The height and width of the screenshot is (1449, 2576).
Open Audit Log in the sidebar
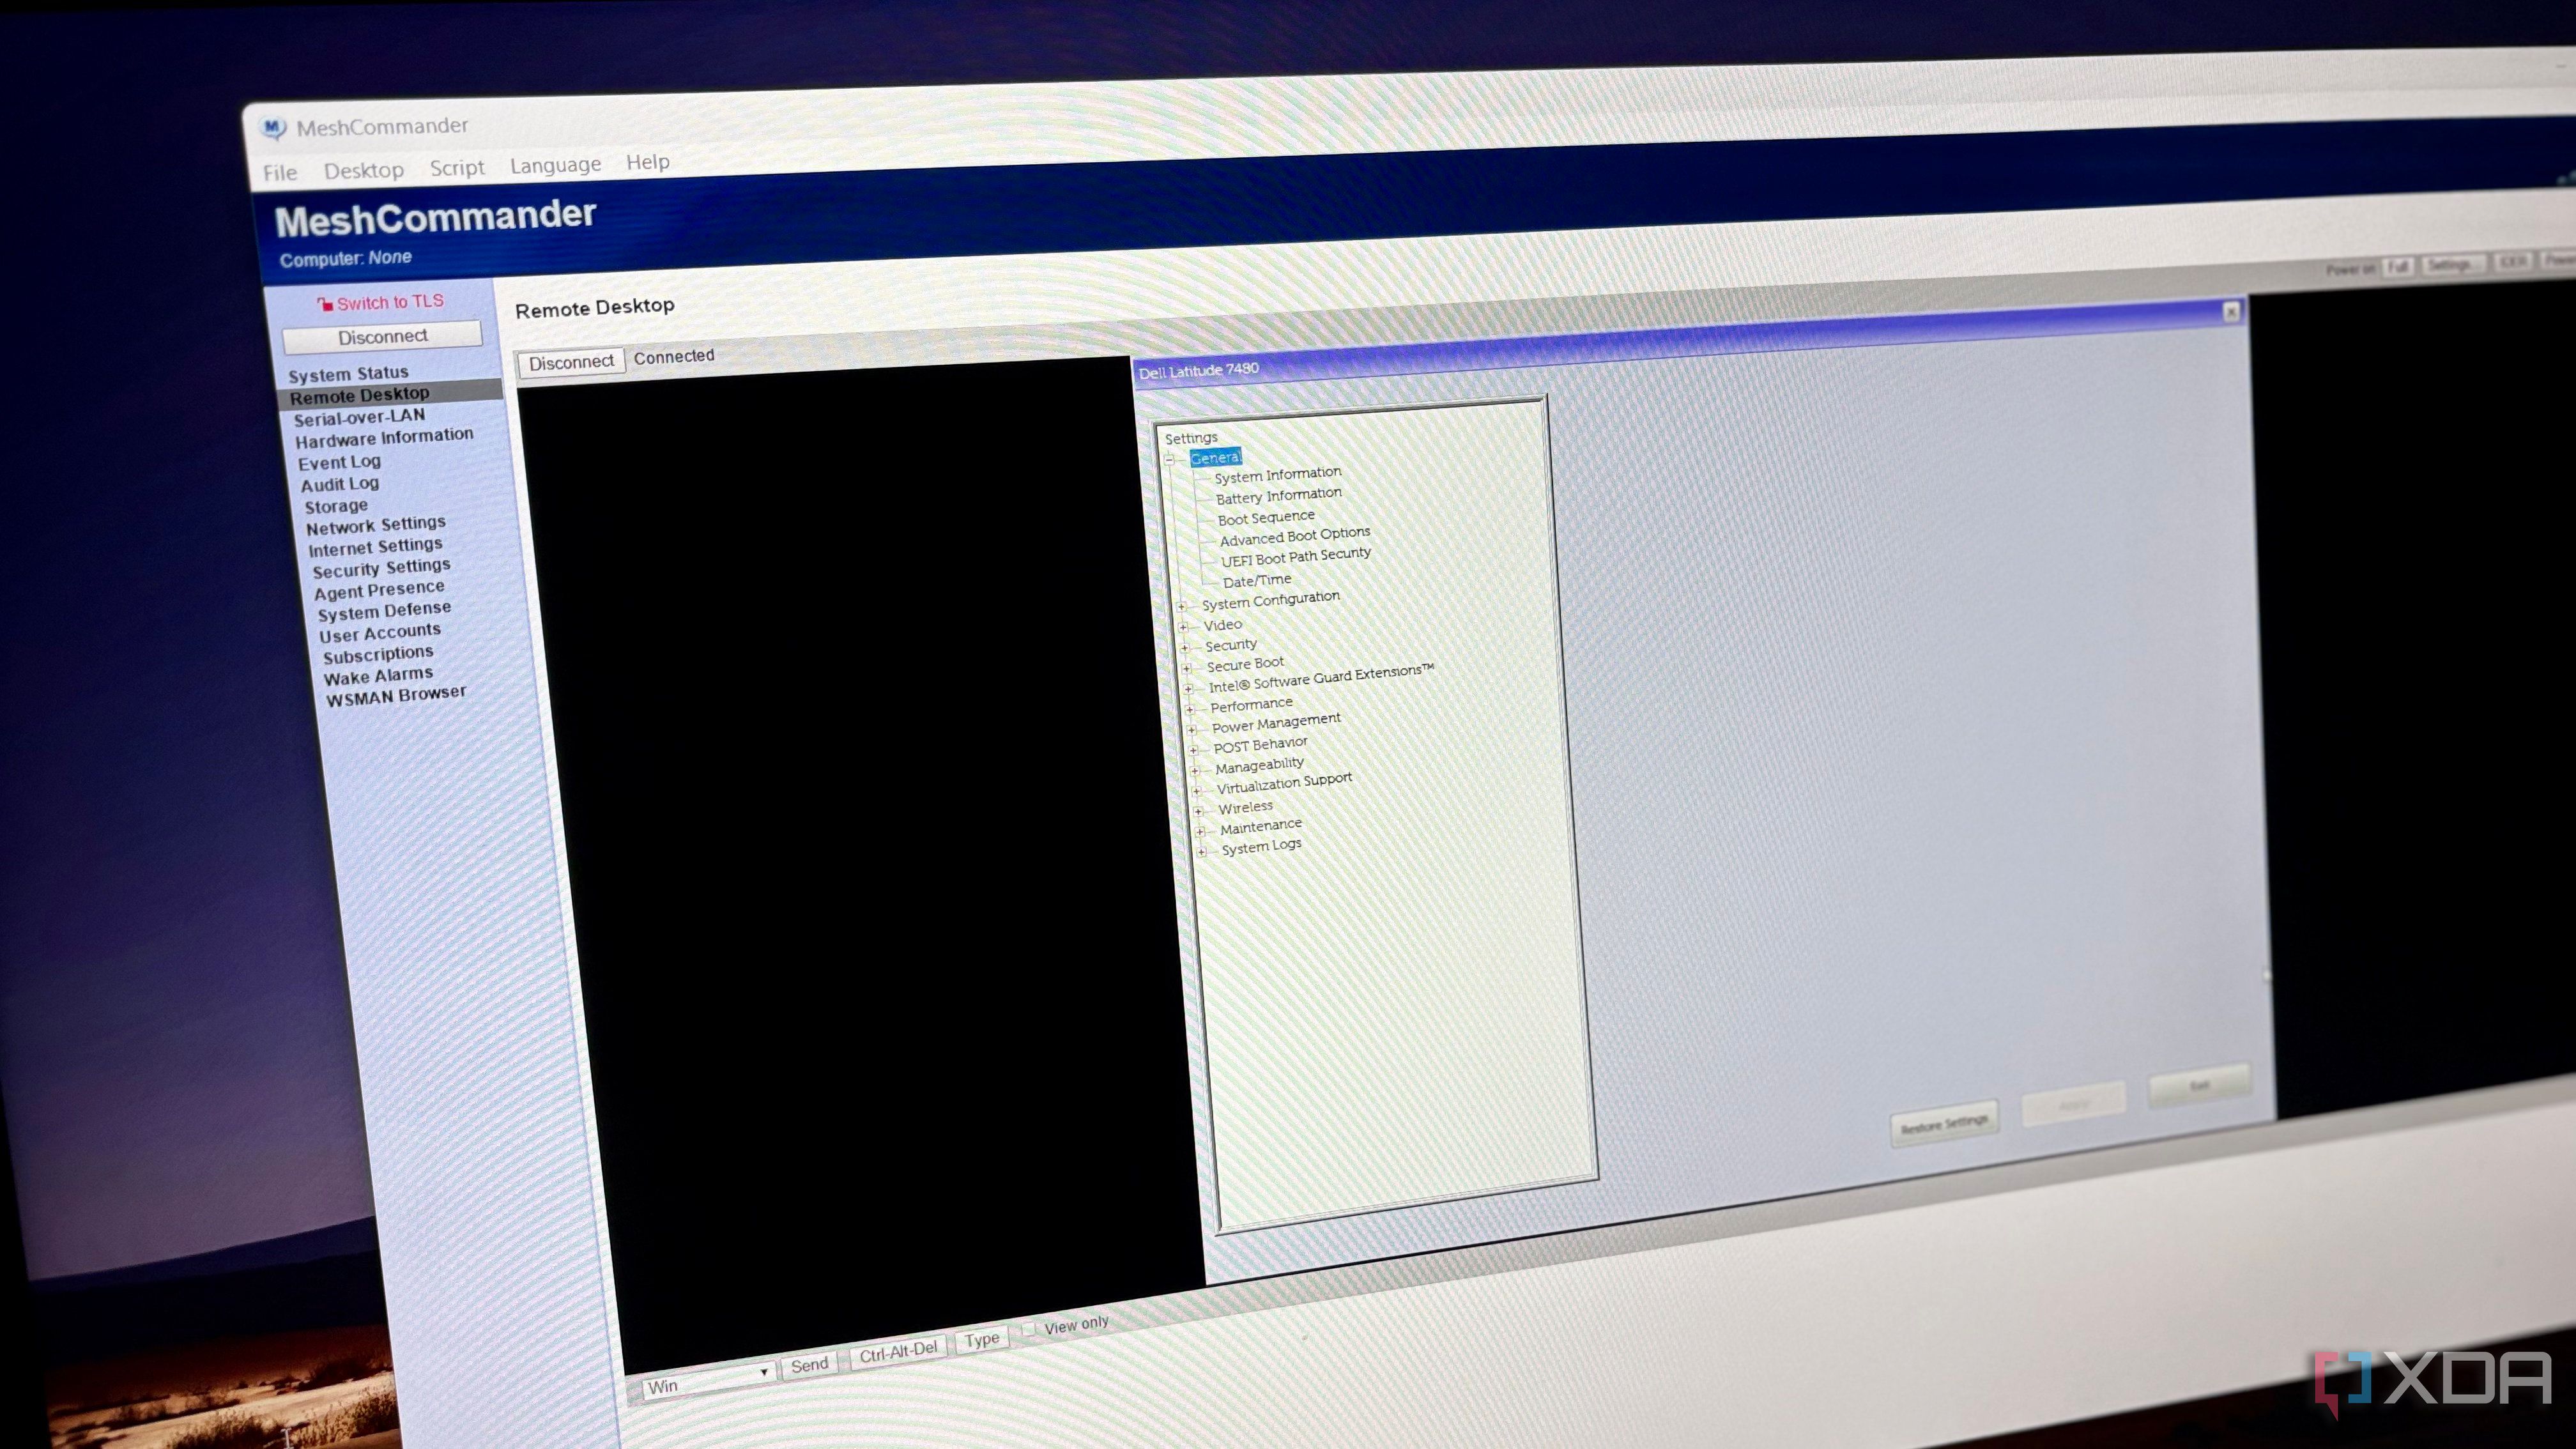point(340,484)
